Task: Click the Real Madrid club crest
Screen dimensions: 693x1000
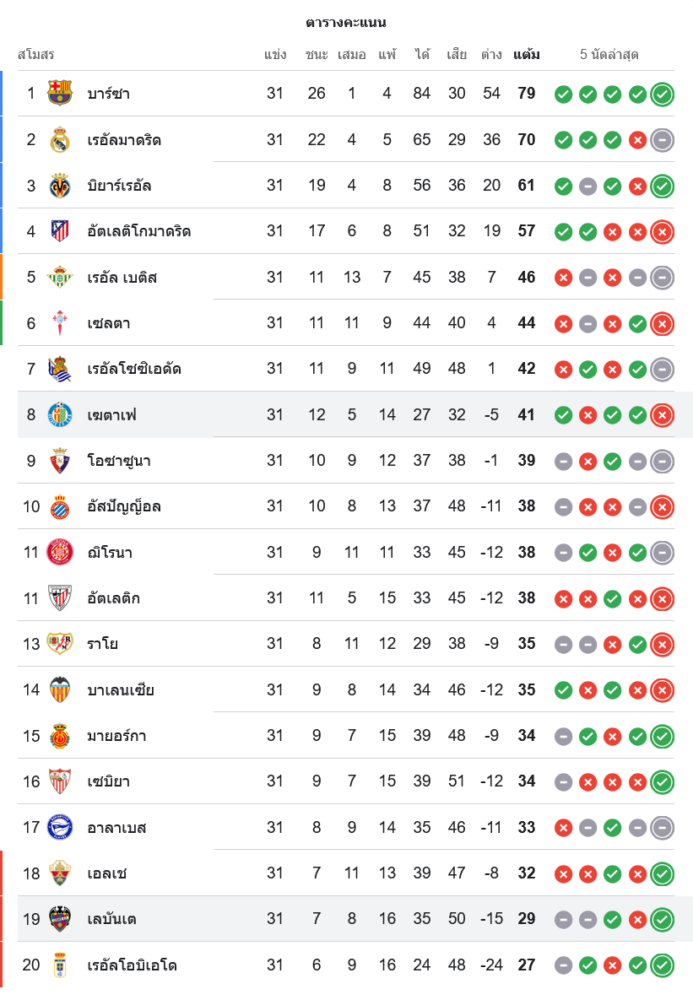Action: (60, 140)
